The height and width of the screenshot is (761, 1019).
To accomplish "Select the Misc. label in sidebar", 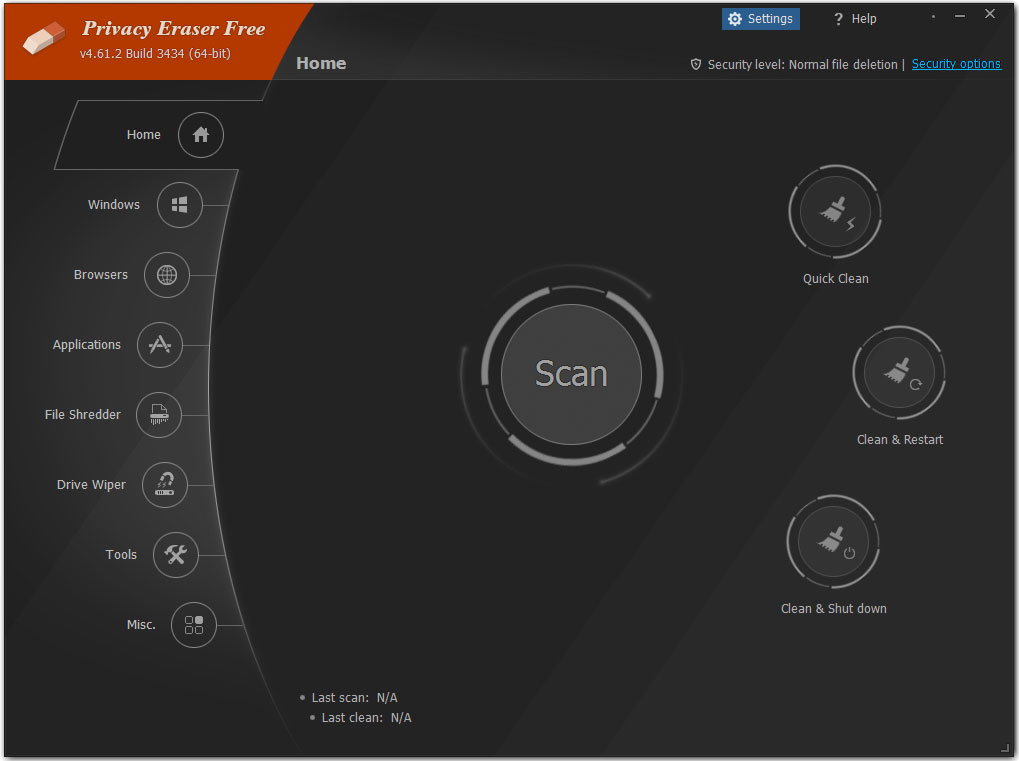I will (141, 625).
